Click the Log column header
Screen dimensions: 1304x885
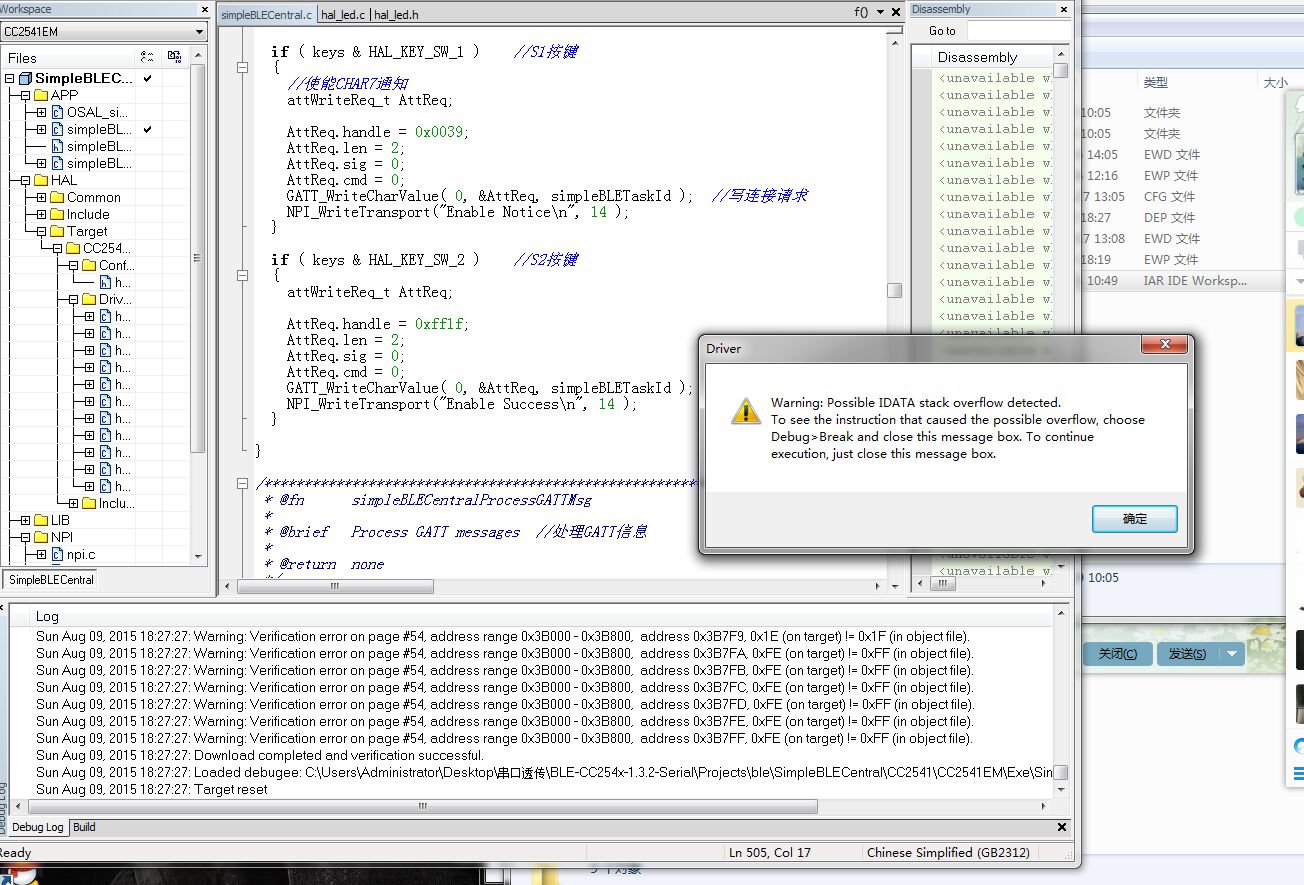(x=538, y=616)
